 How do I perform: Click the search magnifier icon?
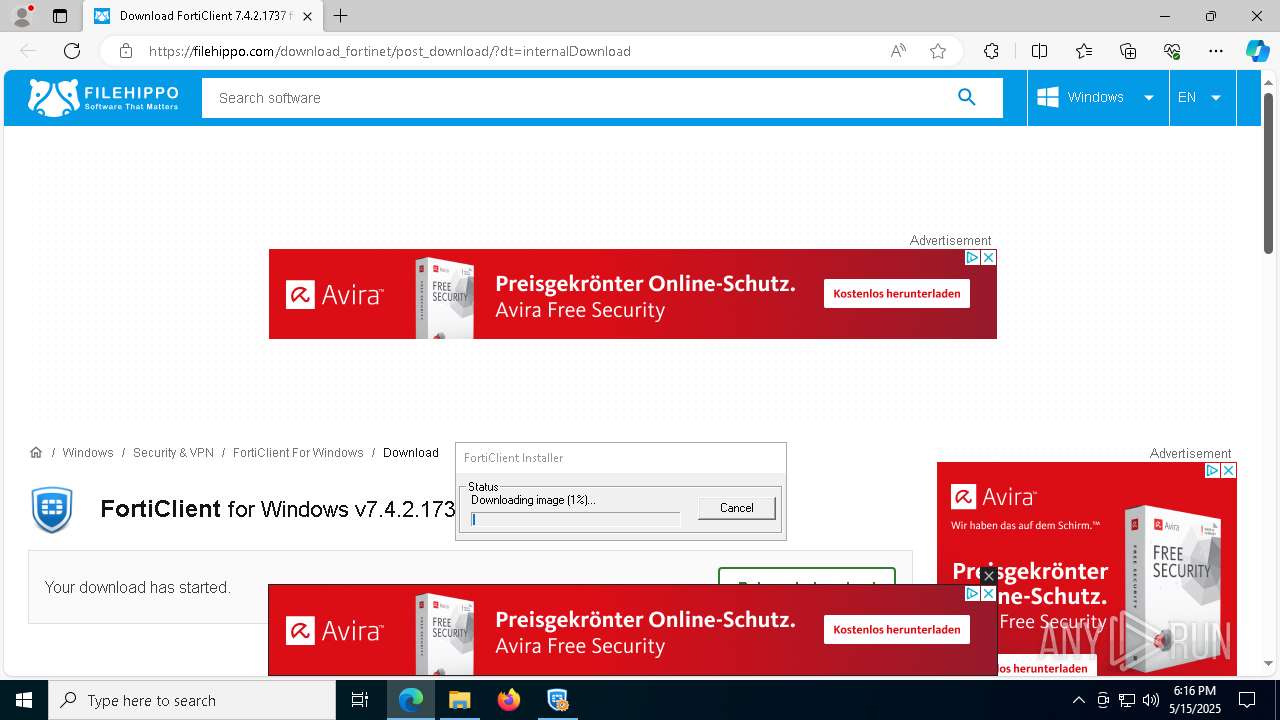coord(966,97)
